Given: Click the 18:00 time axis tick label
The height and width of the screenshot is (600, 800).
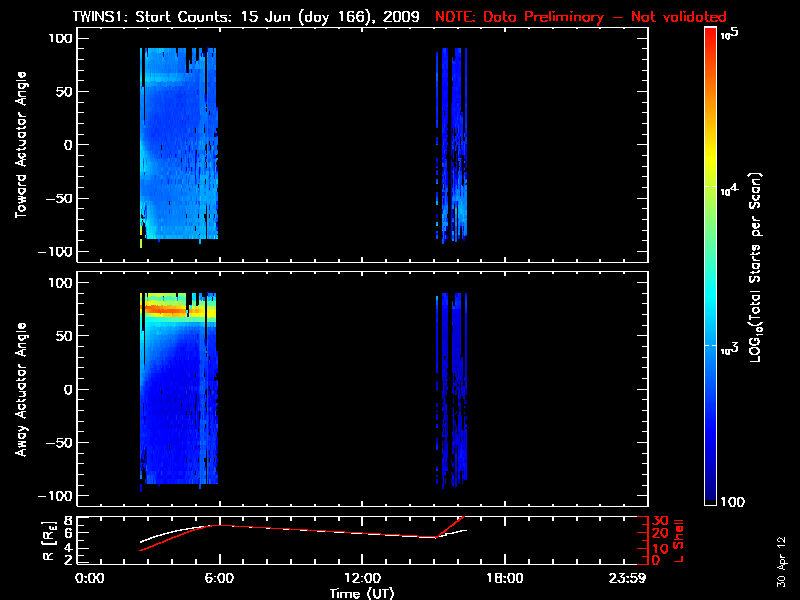Looking at the screenshot, I should pos(504,579).
